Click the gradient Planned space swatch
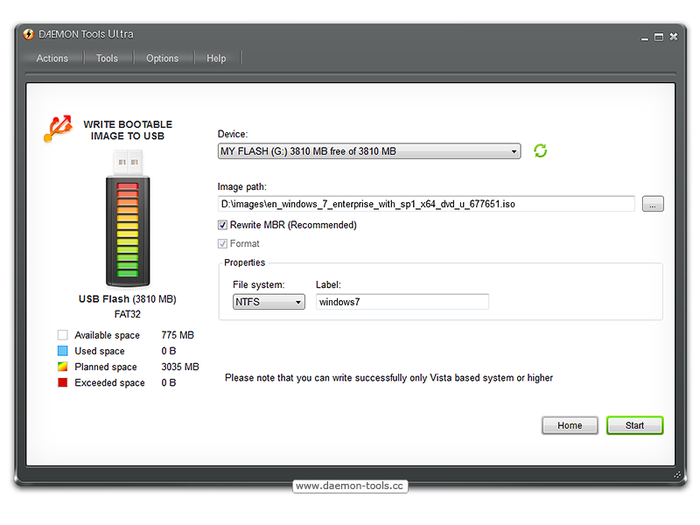Viewport: 700px width, 525px height. (63, 367)
